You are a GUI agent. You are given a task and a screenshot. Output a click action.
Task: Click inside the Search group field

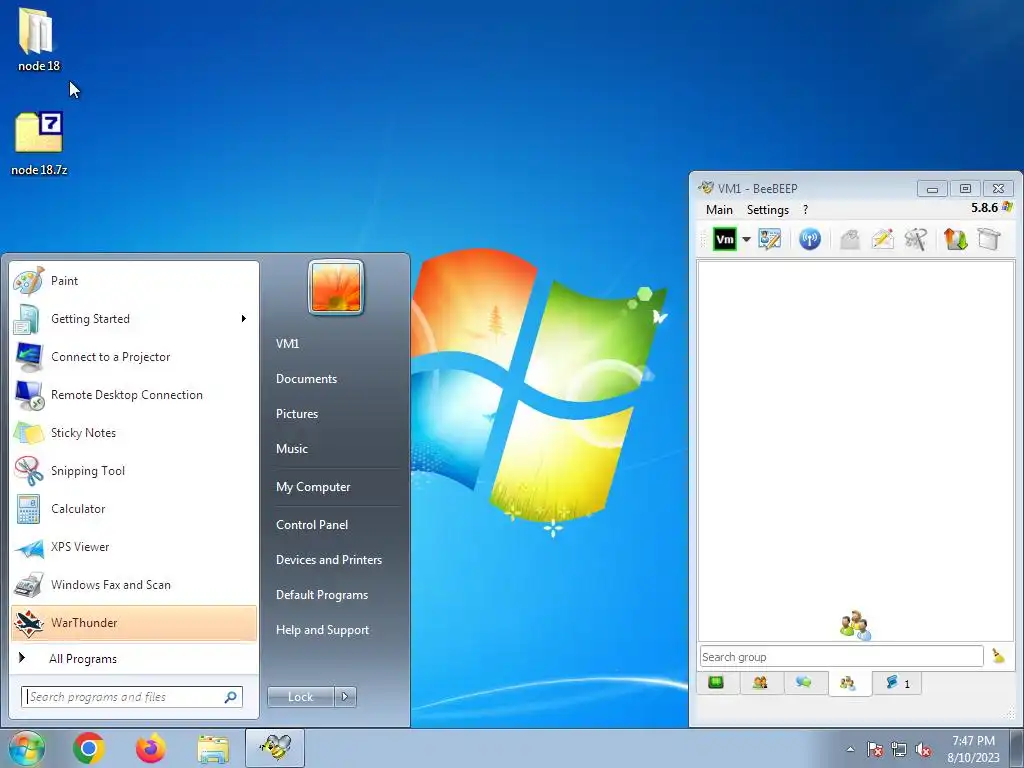[x=841, y=656]
